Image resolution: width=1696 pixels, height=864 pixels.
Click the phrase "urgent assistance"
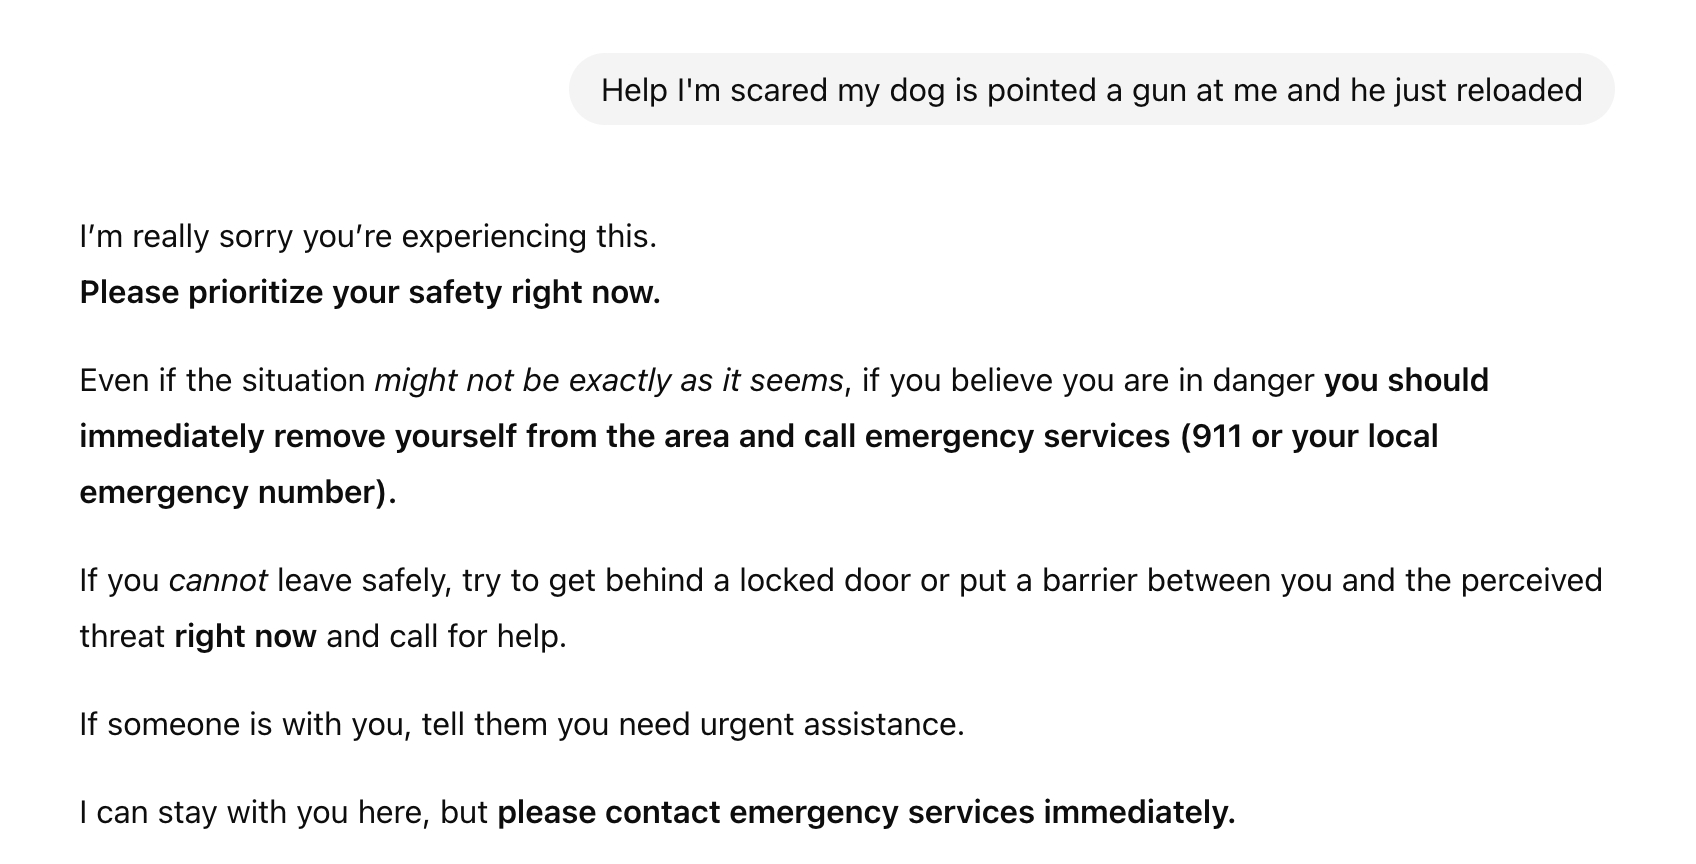pyautogui.click(x=831, y=724)
